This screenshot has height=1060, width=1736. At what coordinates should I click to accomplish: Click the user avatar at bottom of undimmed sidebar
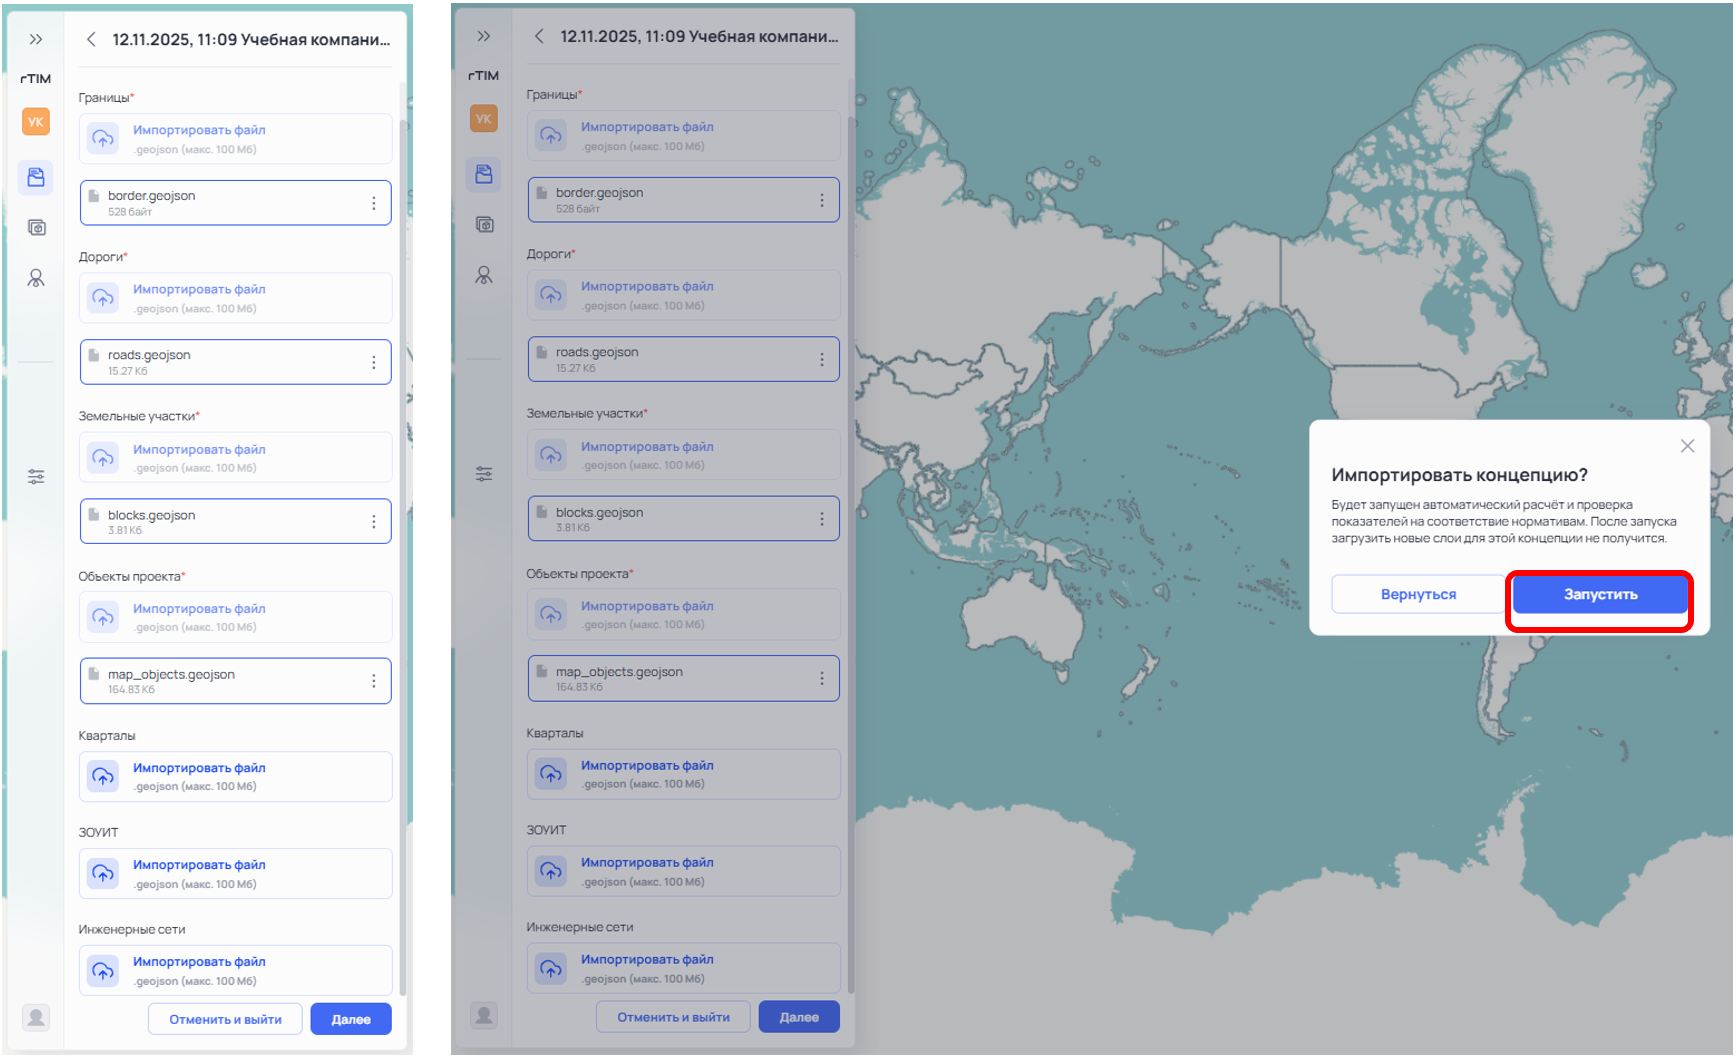36,1018
